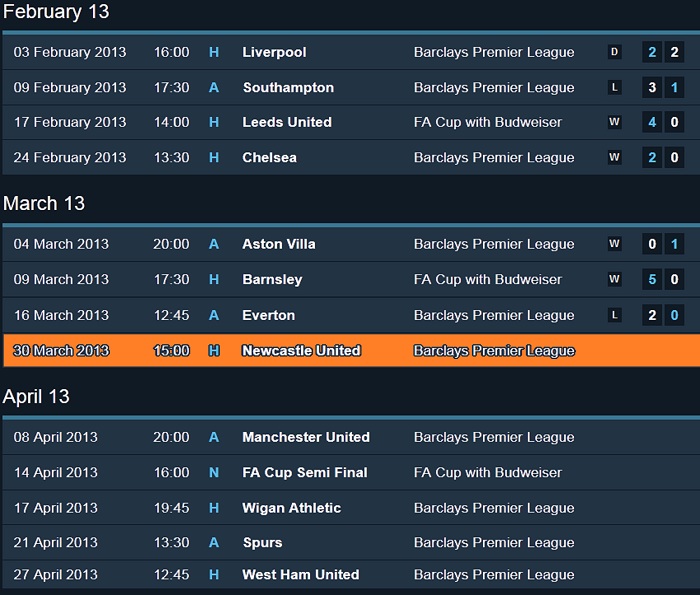Click the Spurs fixture link

pyautogui.click(x=262, y=543)
